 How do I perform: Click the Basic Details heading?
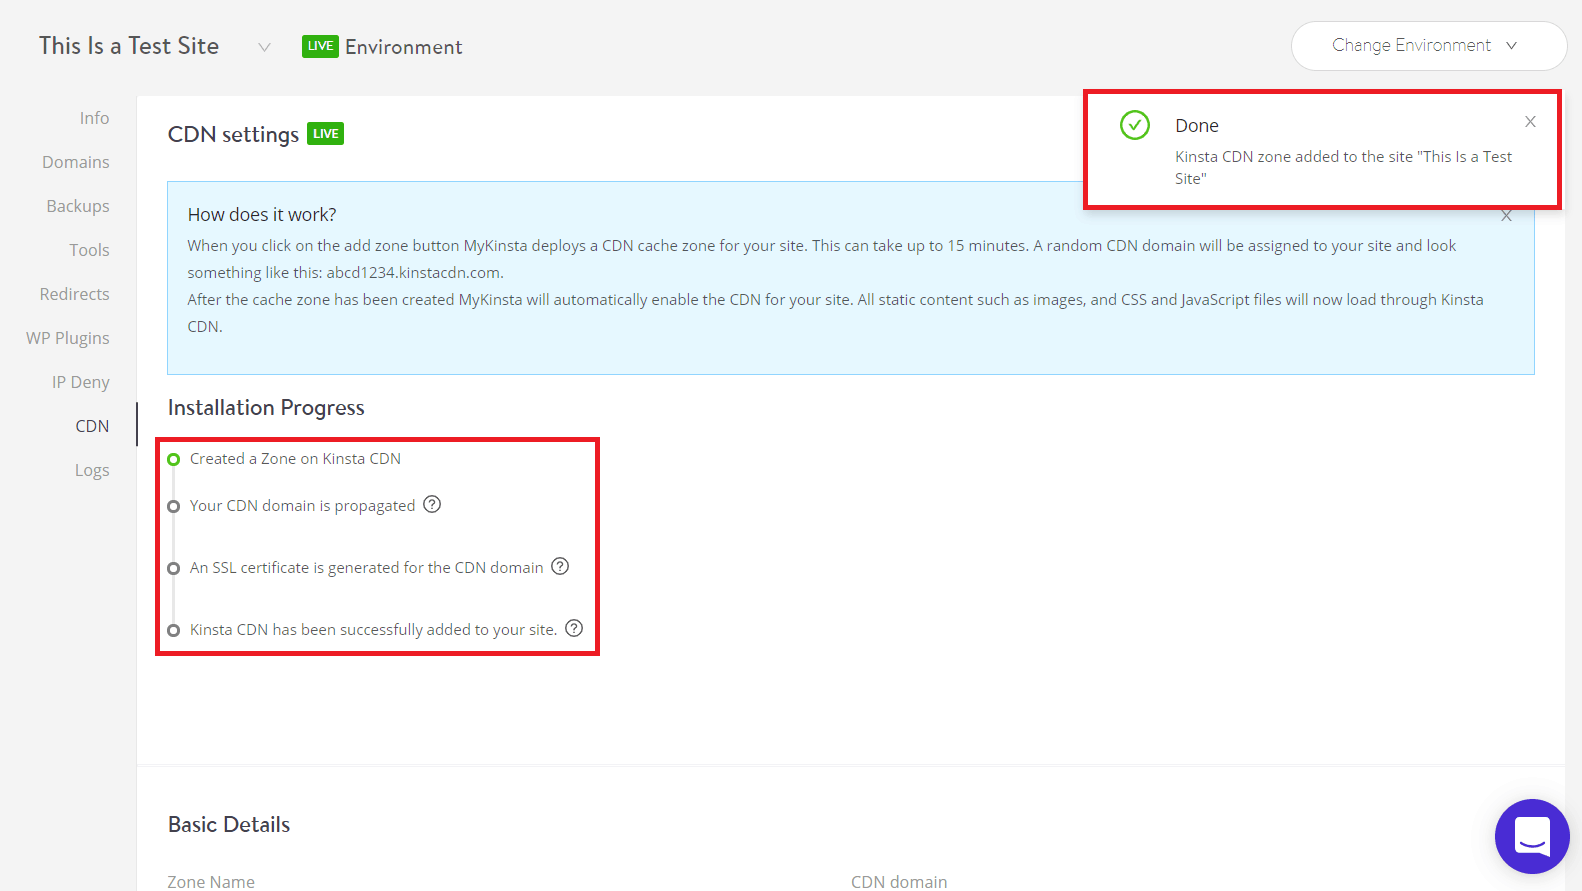tap(229, 824)
